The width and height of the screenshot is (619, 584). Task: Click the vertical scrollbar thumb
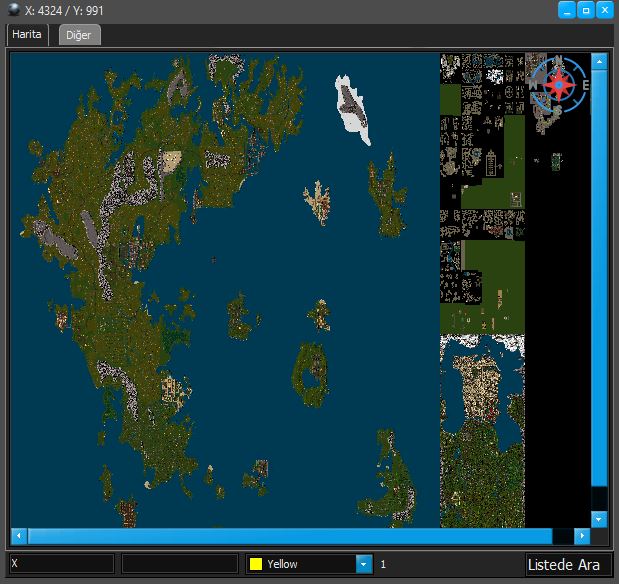coord(599,278)
